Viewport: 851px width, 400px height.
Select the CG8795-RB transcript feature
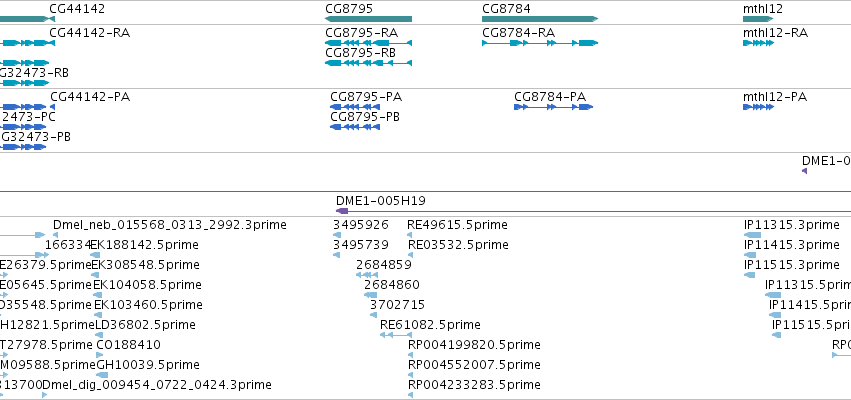pyautogui.click(x=368, y=63)
